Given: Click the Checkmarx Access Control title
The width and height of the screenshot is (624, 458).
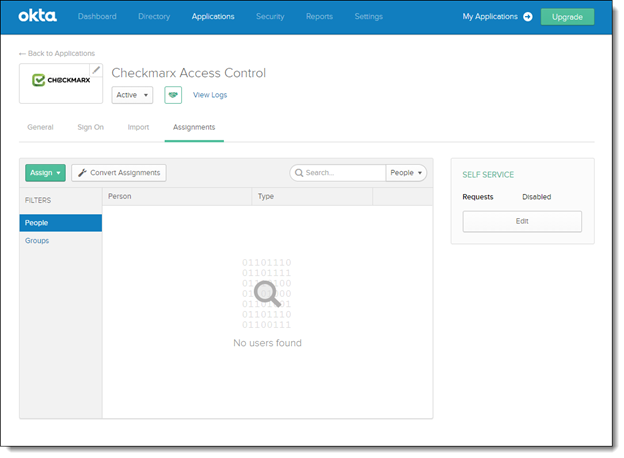Looking at the screenshot, I should coord(189,73).
